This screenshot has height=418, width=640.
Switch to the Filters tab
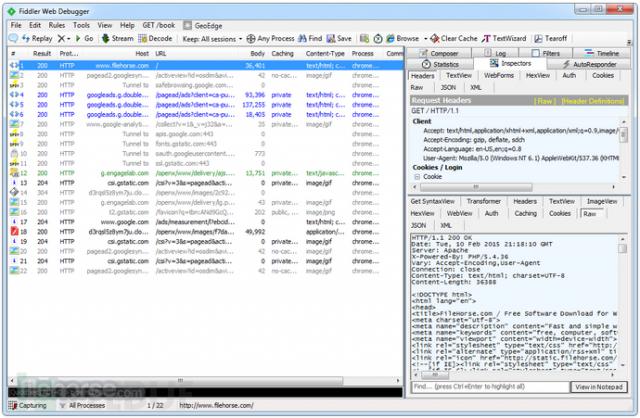click(x=546, y=53)
